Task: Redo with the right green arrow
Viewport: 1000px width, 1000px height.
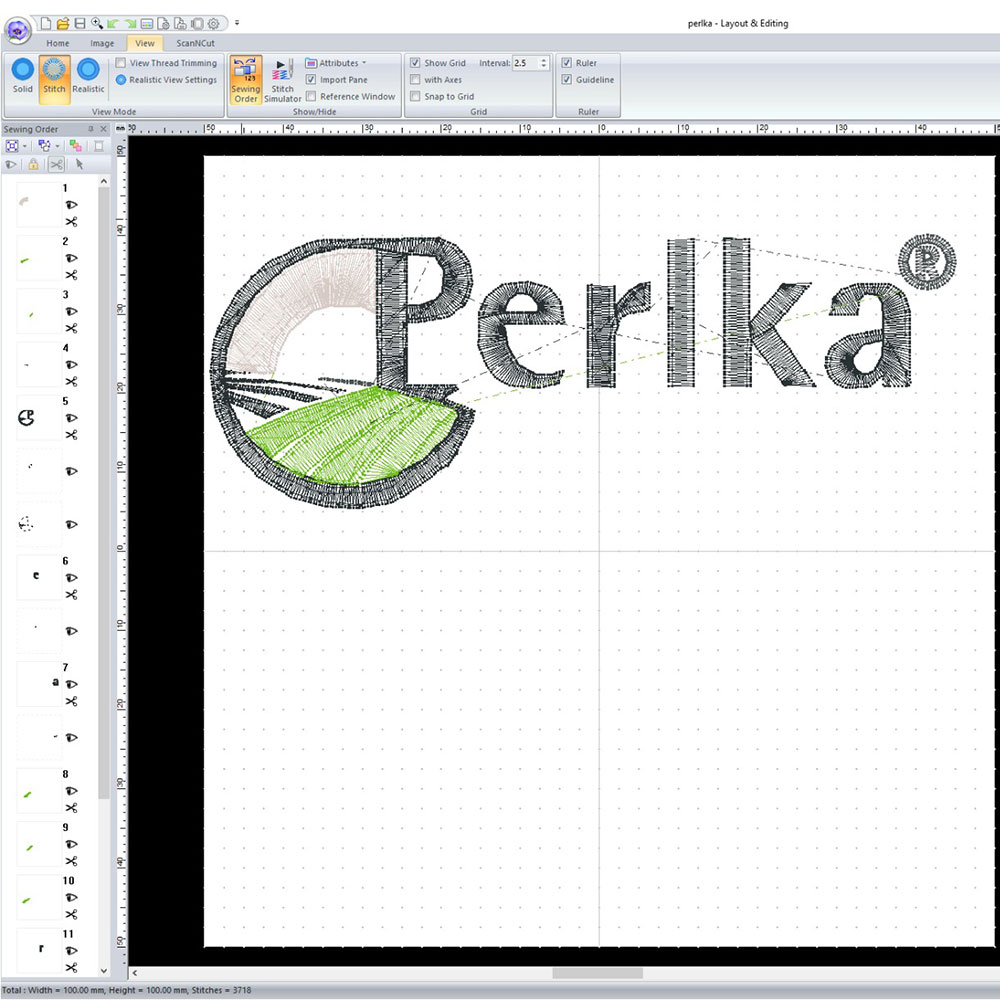Action: tap(130, 24)
